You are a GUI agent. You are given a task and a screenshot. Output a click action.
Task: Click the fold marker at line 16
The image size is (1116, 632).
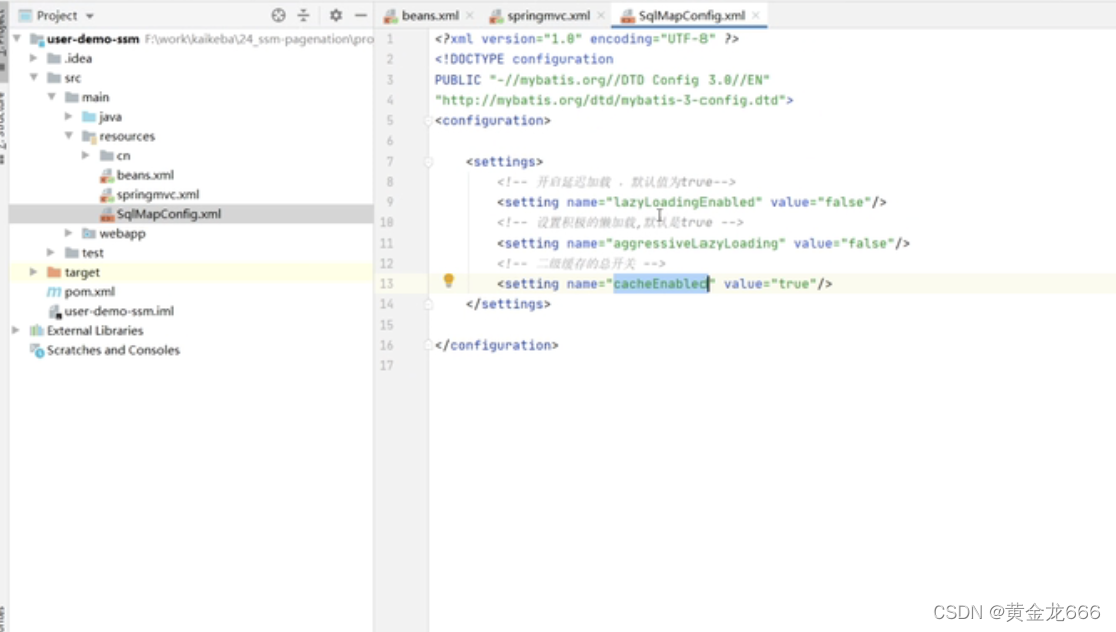428,345
